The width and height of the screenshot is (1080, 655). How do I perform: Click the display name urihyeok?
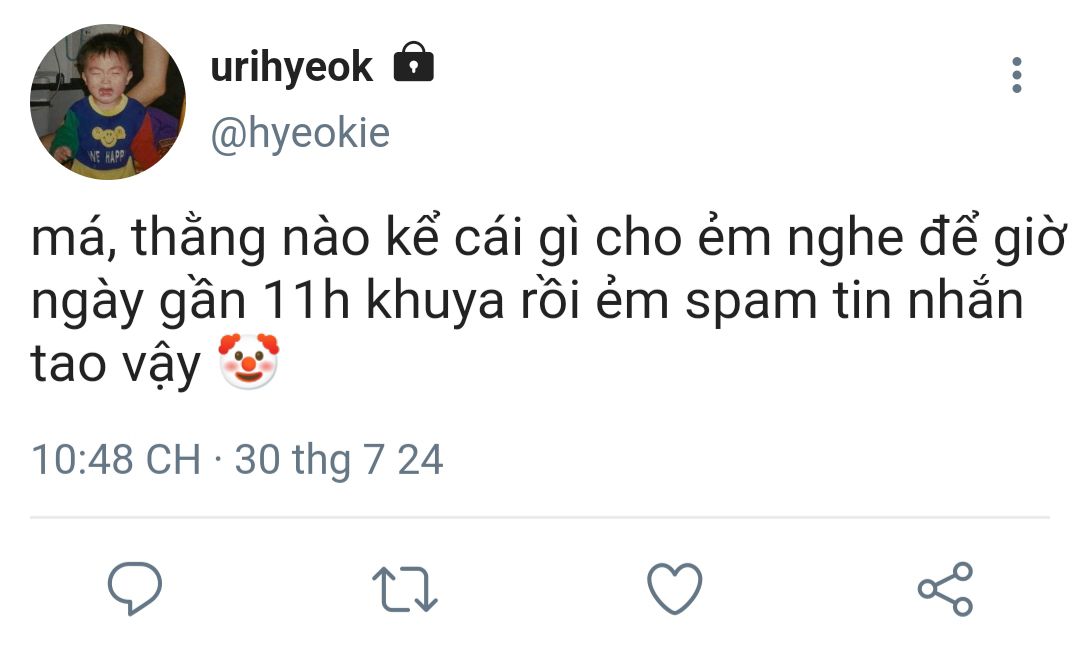[292, 67]
